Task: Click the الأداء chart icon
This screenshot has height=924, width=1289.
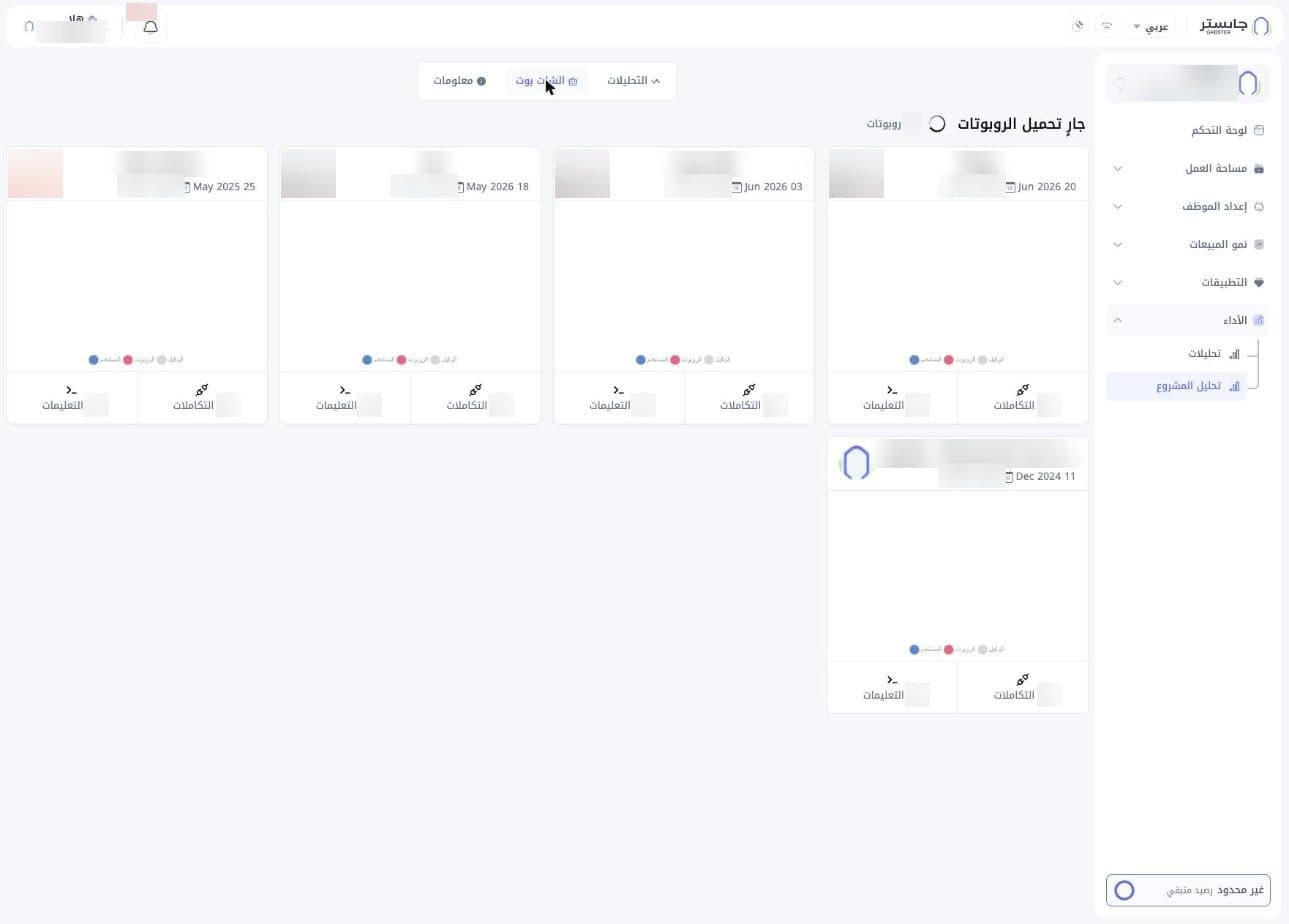Action: pyautogui.click(x=1259, y=320)
